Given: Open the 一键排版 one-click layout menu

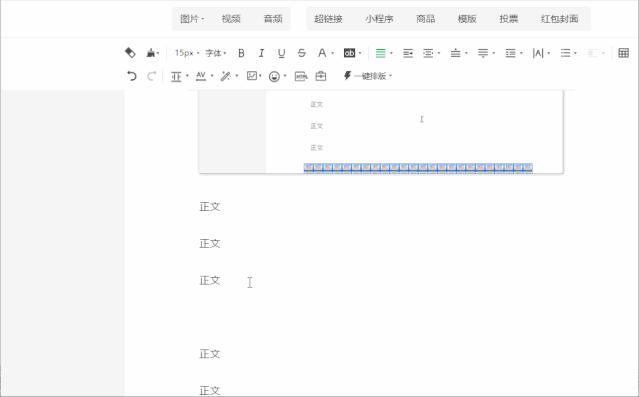Looking at the screenshot, I should pyautogui.click(x=368, y=76).
